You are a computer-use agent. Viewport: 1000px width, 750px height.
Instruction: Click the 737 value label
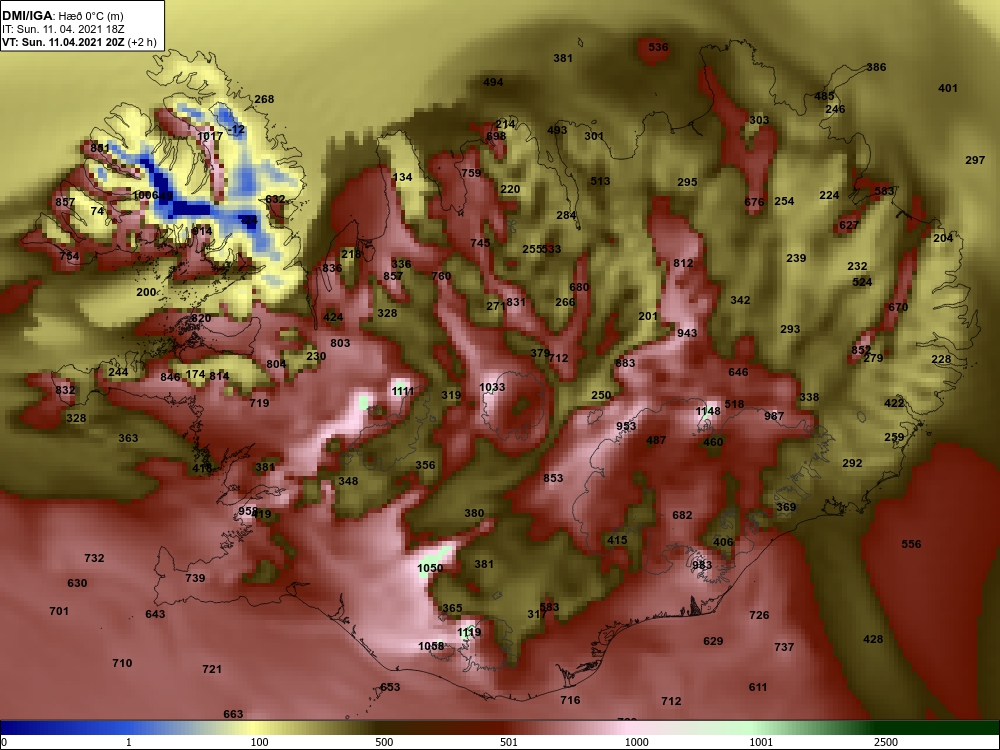(784, 647)
